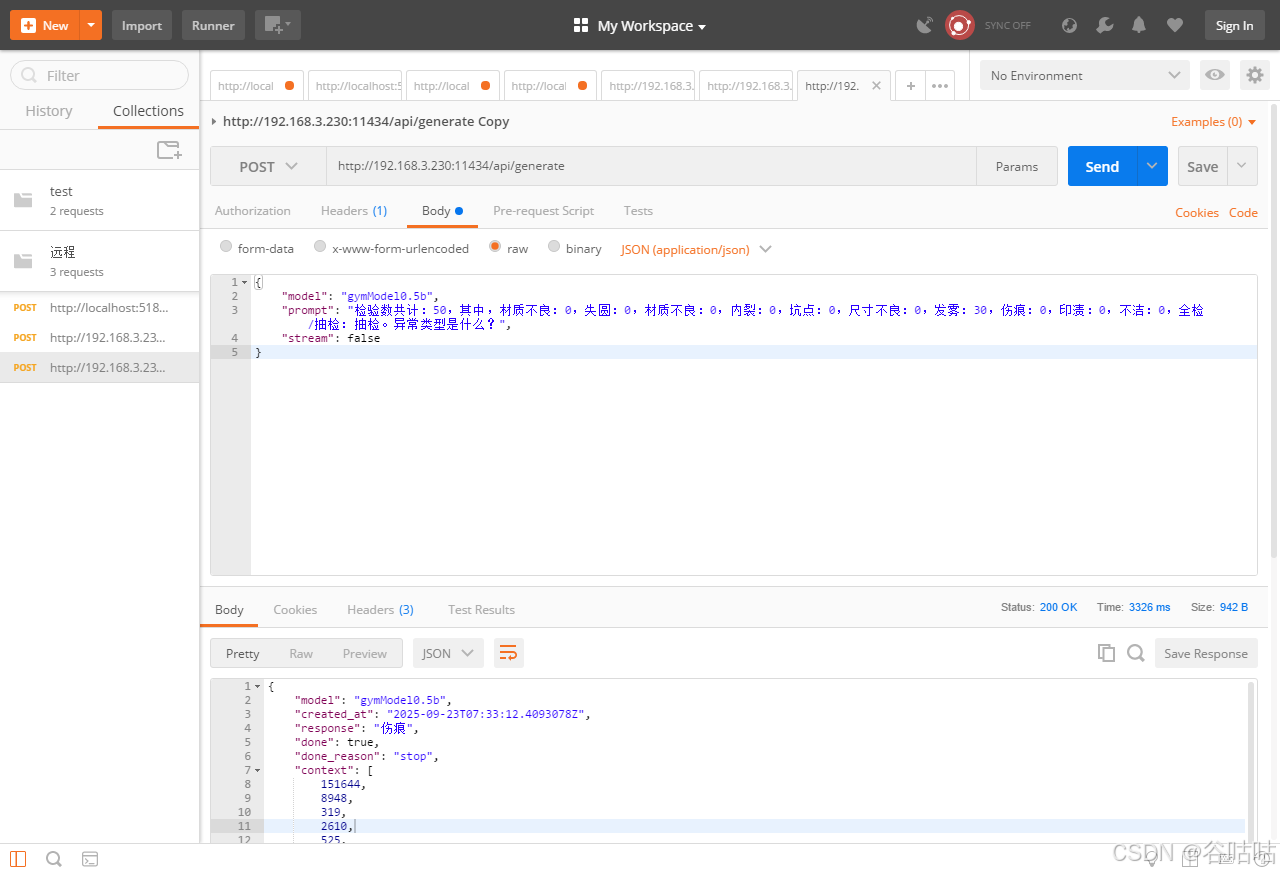Open the response JSON format dropdown
The image size is (1280, 874).
point(448,653)
